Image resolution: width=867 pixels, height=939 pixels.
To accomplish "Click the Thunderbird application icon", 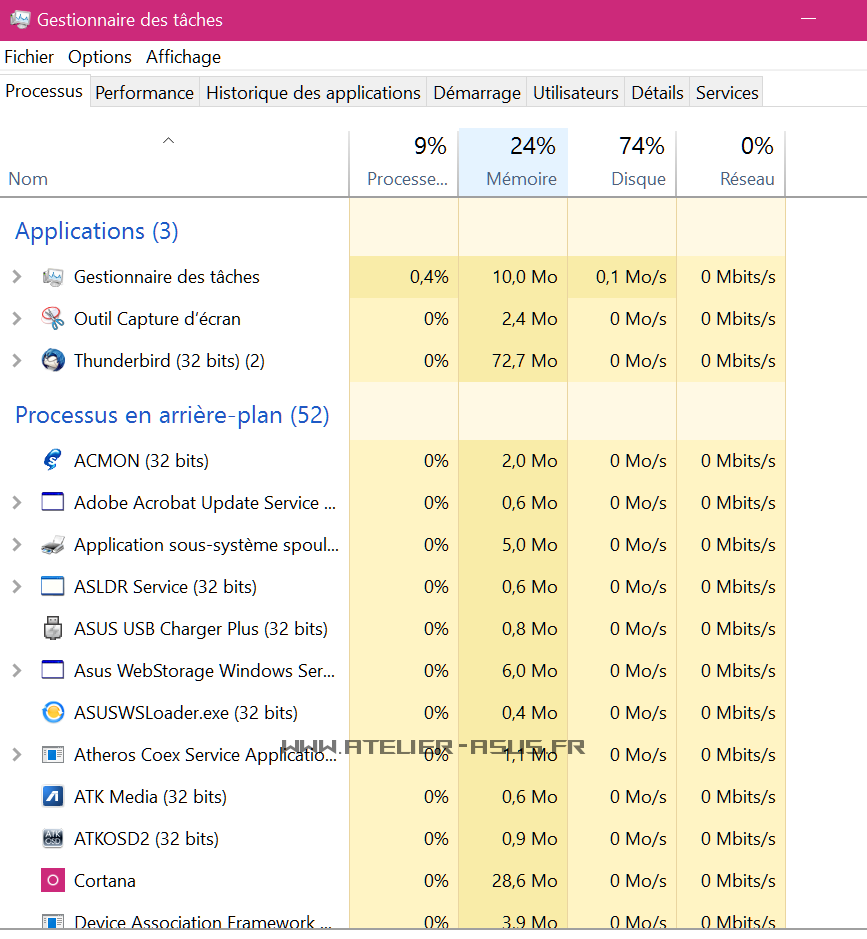I will point(53,361).
